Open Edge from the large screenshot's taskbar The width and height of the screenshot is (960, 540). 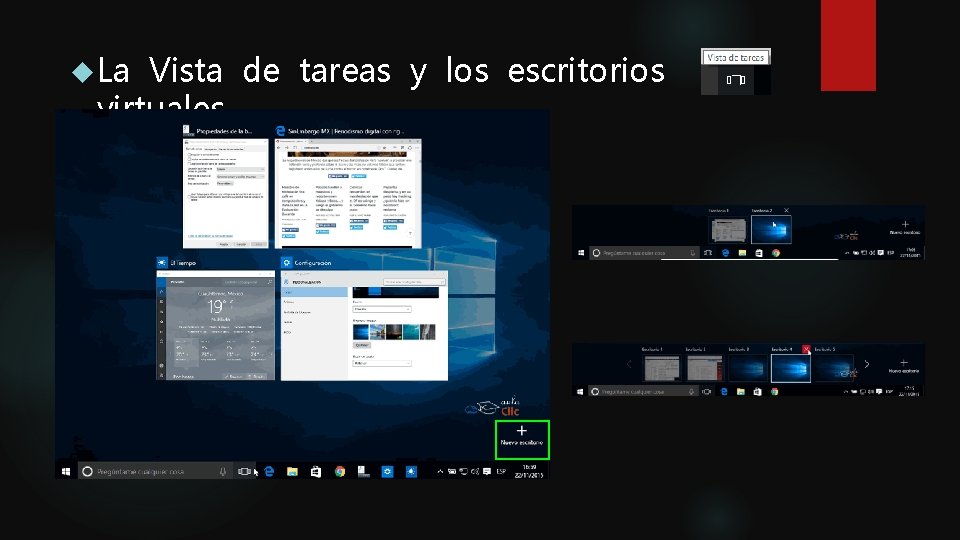coord(269,471)
